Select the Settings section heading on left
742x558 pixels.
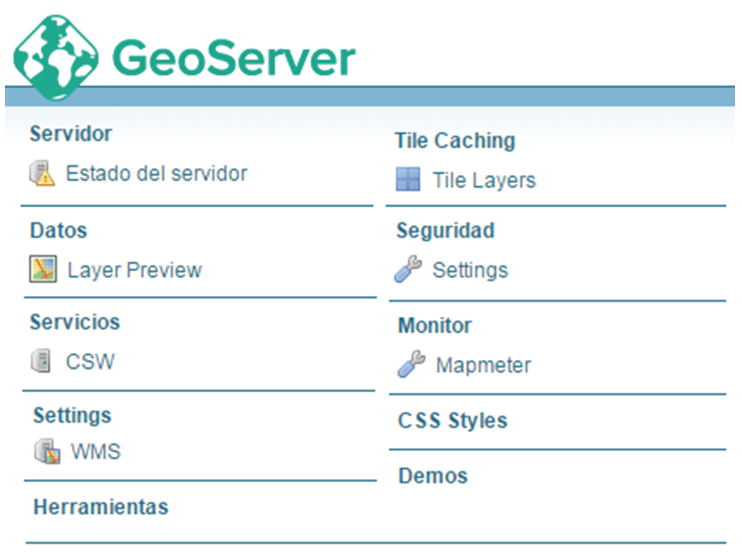pos(72,416)
